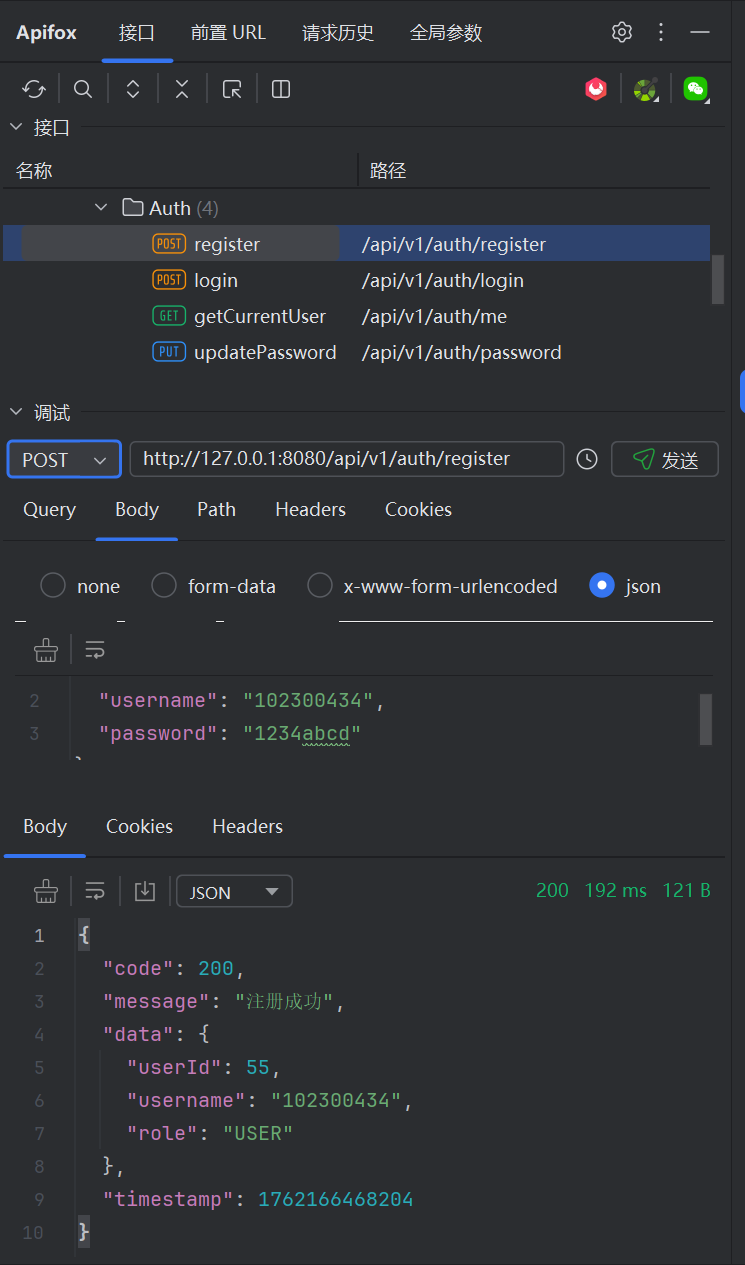Click the minimize panel dash icon
The image size is (745, 1265).
700,32
